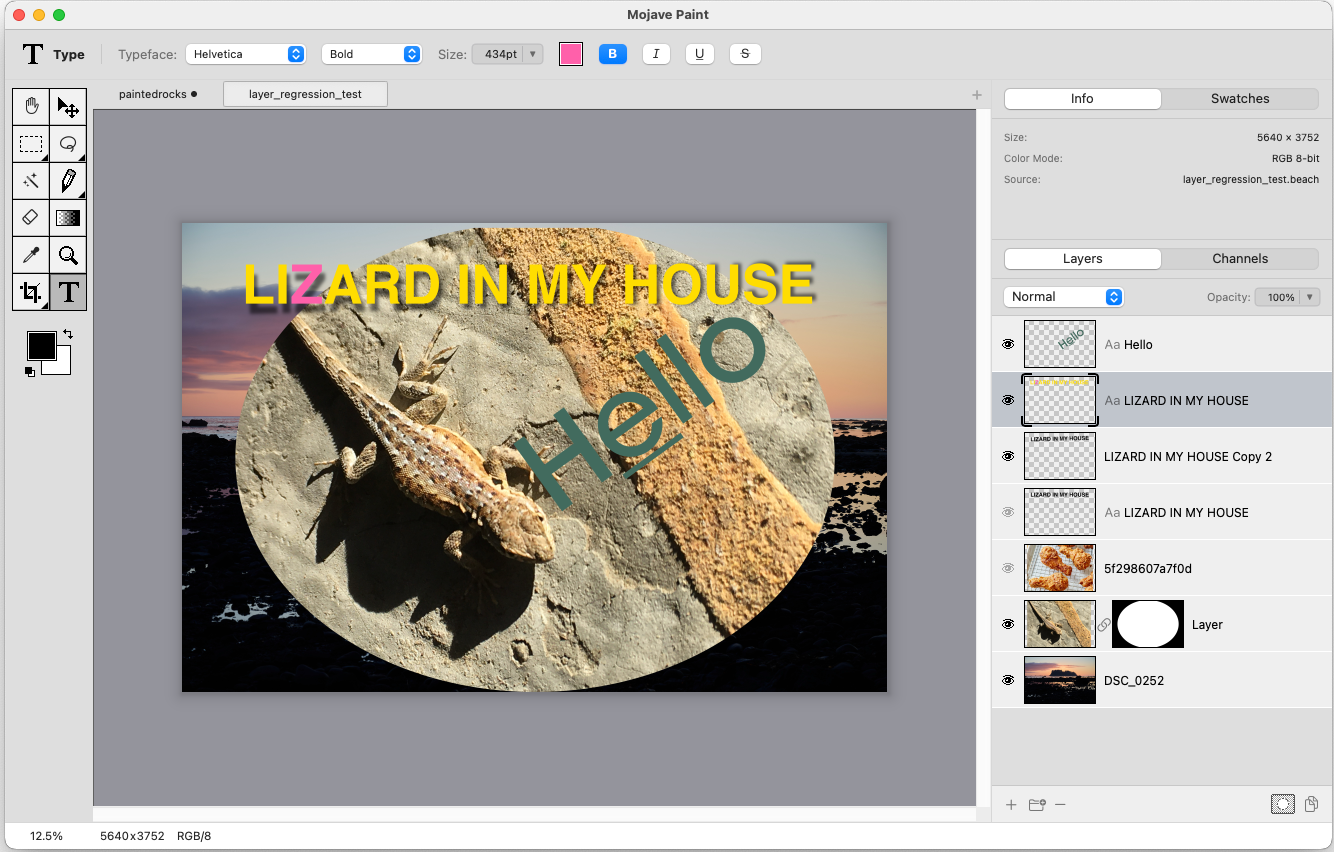The image size is (1334, 852).
Task: Choose the Eraser tool
Action: pos(31,217)
